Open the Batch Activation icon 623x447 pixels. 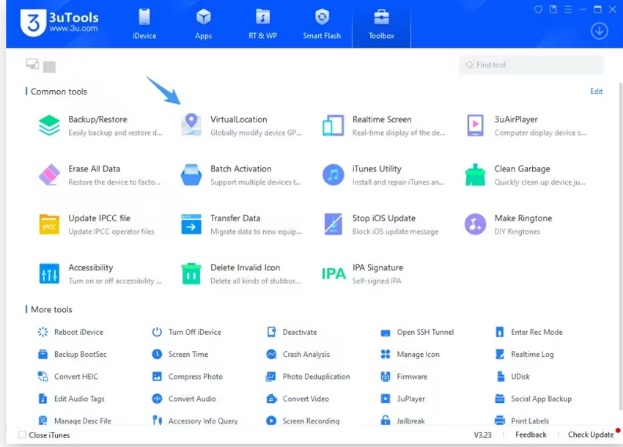click(x=191, y=175)
